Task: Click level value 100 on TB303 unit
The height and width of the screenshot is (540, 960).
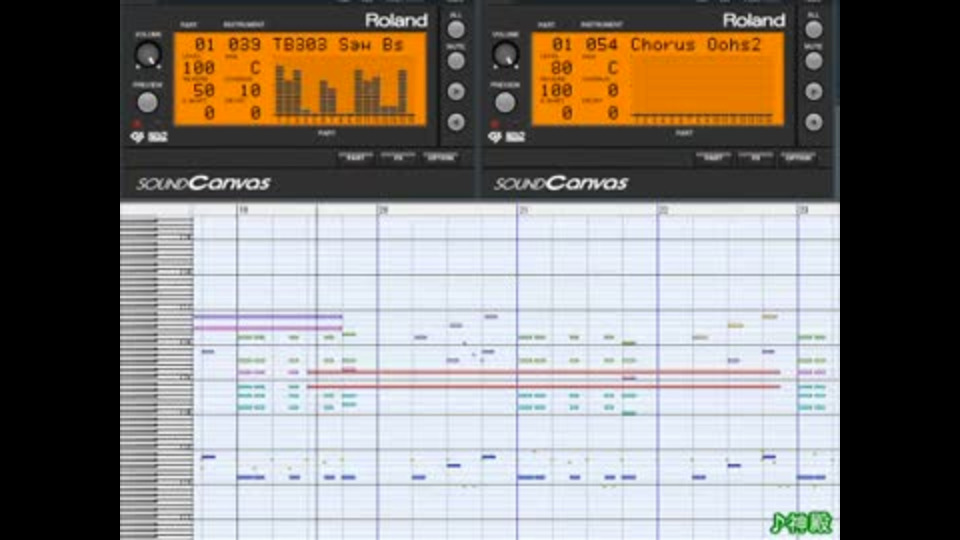Action: (199, 68)
